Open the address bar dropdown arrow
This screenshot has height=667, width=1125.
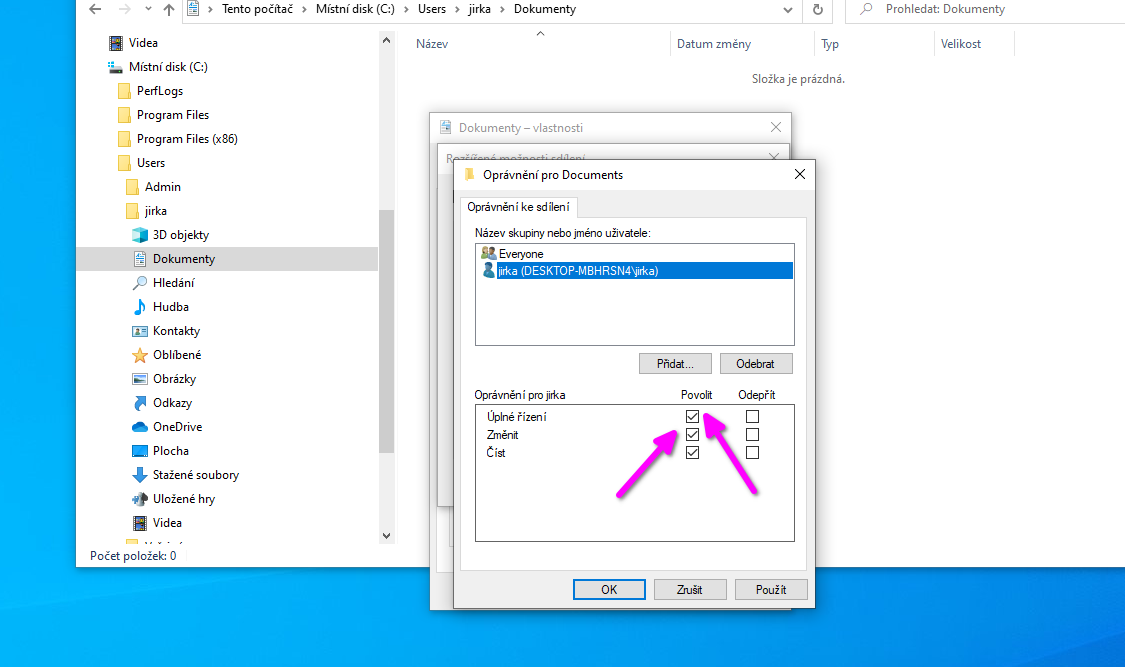[789, 10]
